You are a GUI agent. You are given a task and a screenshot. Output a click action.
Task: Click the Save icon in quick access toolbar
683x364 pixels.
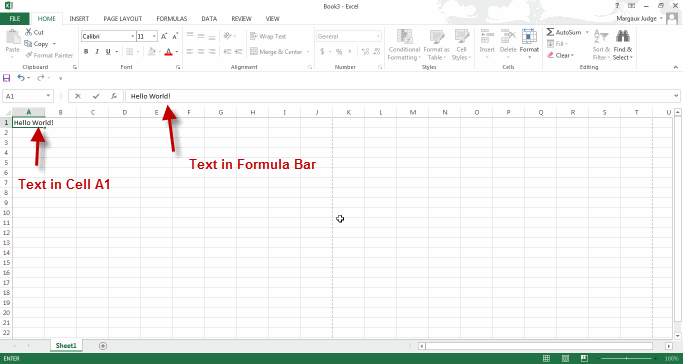coord(7,78)
